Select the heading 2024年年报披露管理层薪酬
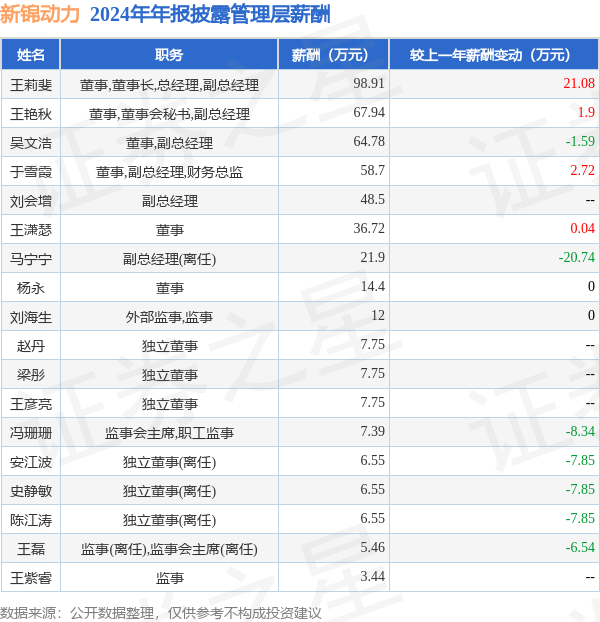 (211, 15)
